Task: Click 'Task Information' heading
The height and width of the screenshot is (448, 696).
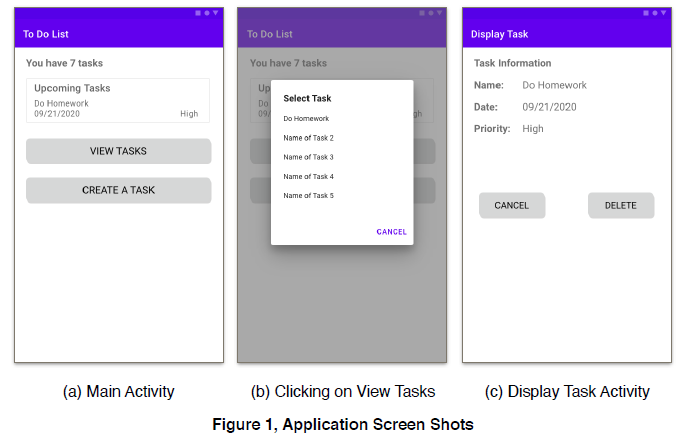Action: [x=513, y=63]
